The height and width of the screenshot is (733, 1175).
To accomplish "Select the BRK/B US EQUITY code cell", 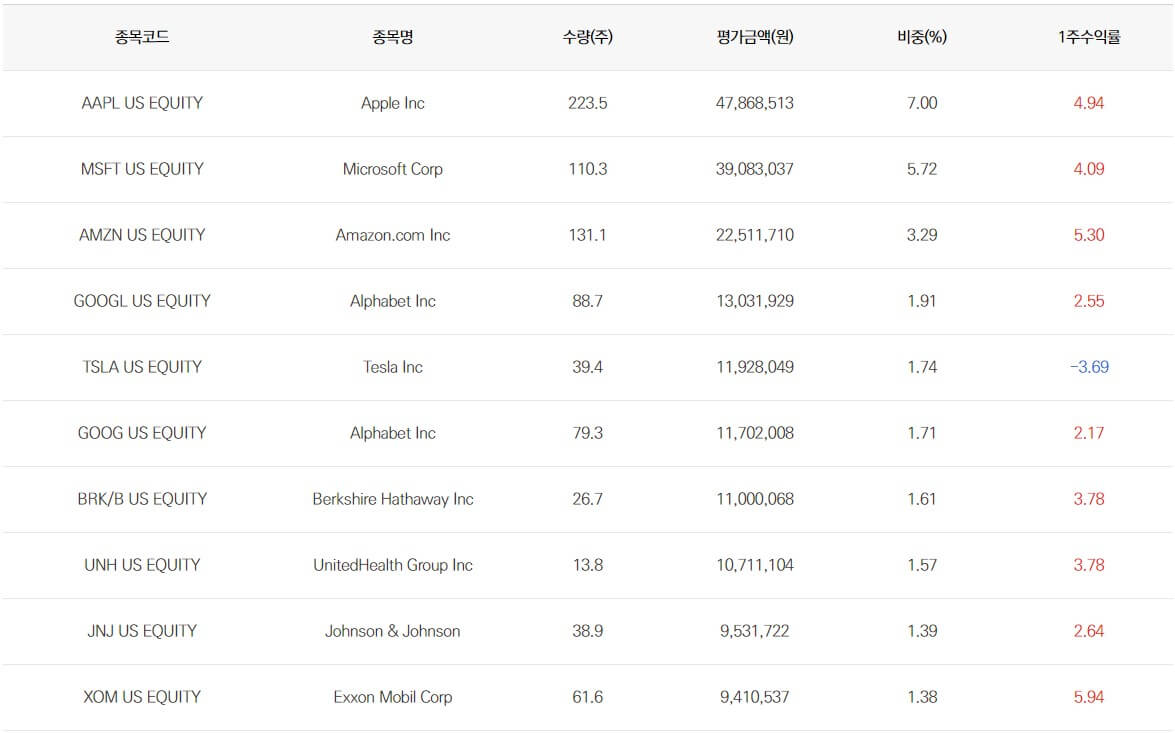I will (x=142, y=498).
